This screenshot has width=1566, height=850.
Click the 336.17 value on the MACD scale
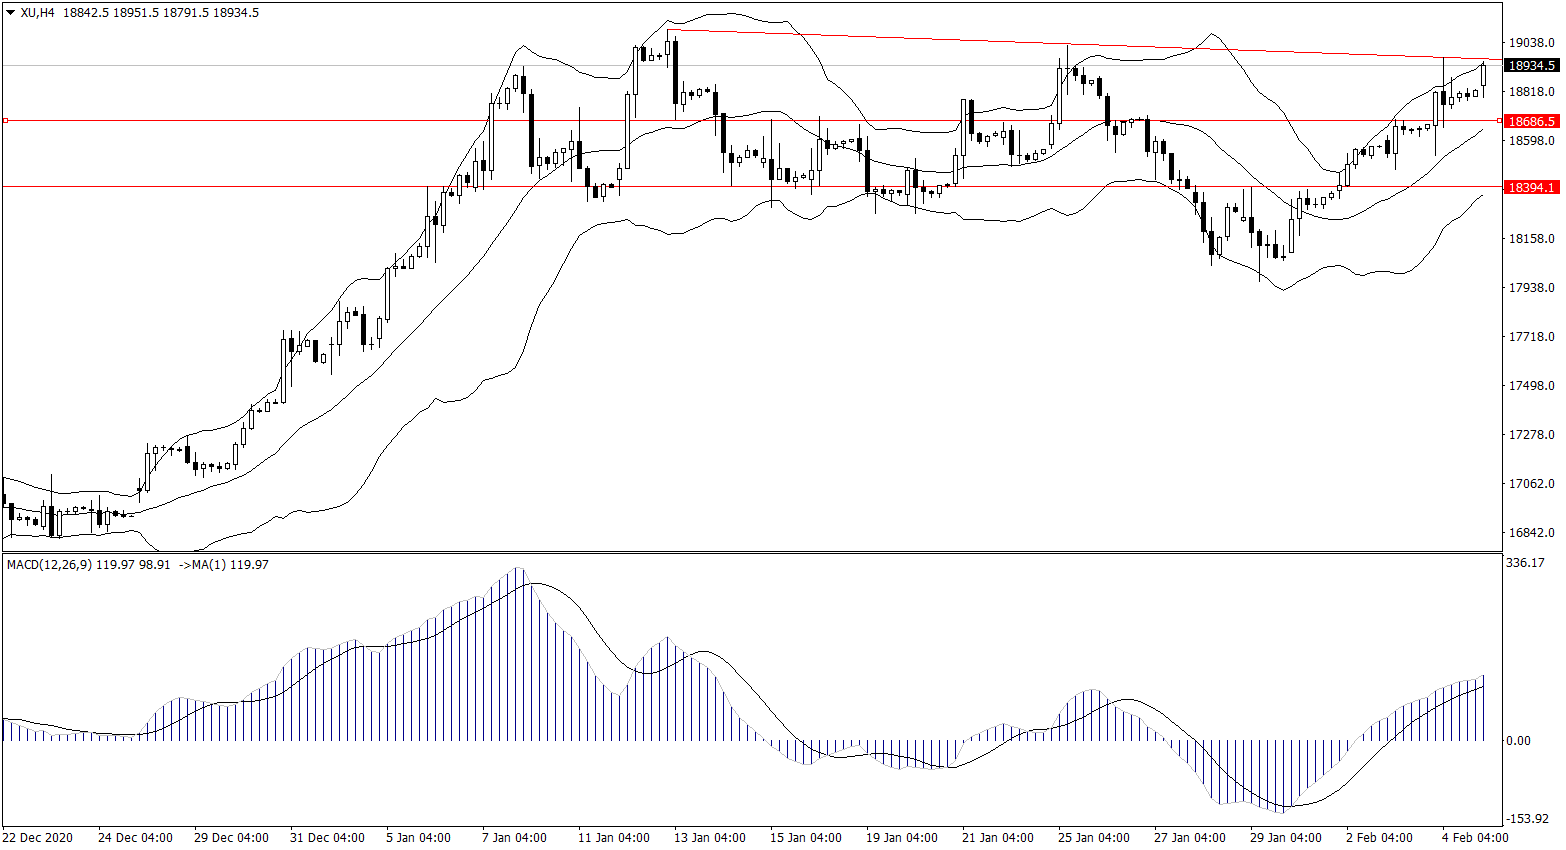pos(1525,563)
